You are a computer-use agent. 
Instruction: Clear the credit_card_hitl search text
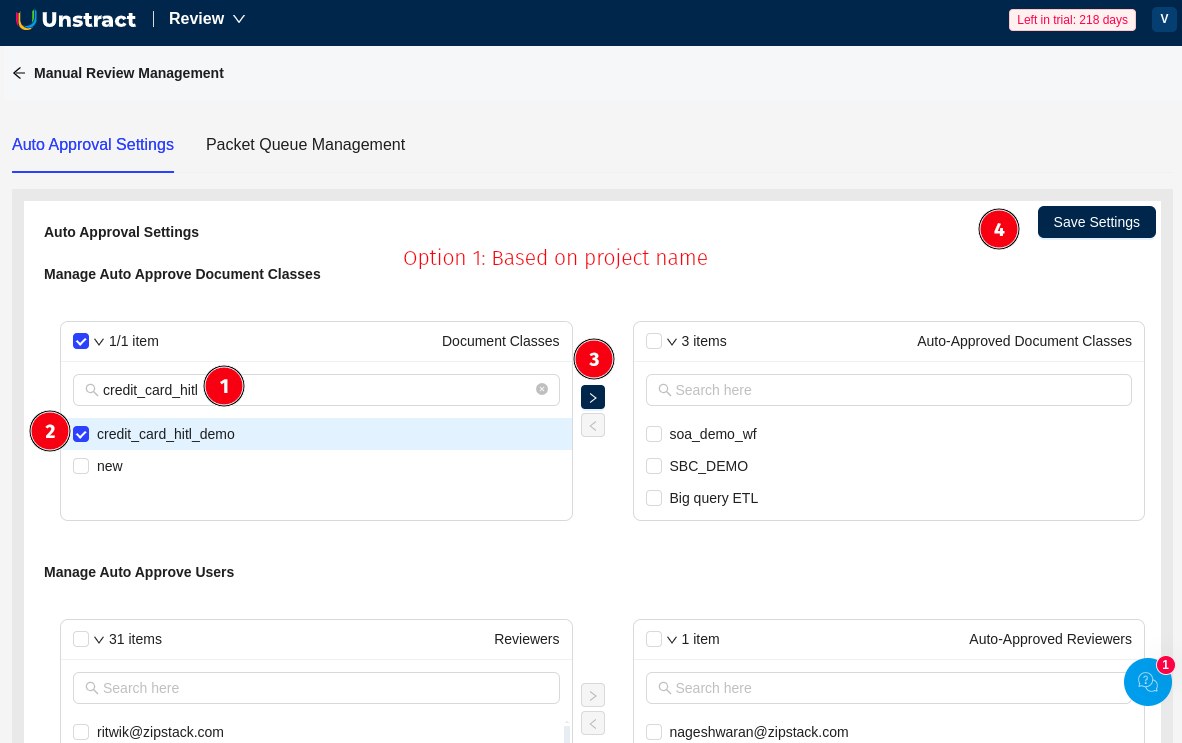[542, 389]
